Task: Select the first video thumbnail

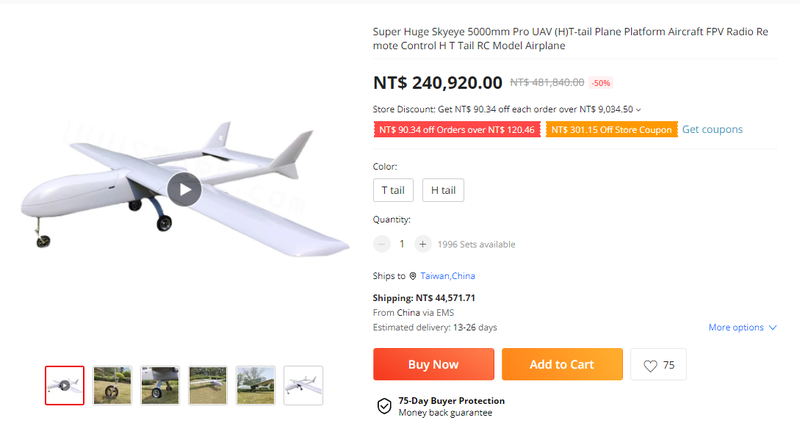Action: click(64, 385)
